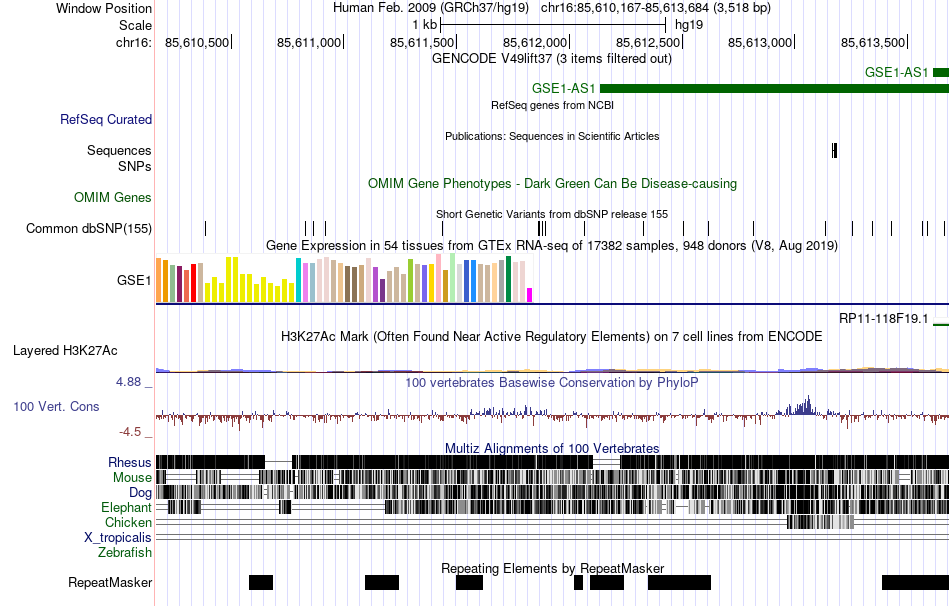Open OMIM Gene Phenotypes track title

[x=553, y=184]
